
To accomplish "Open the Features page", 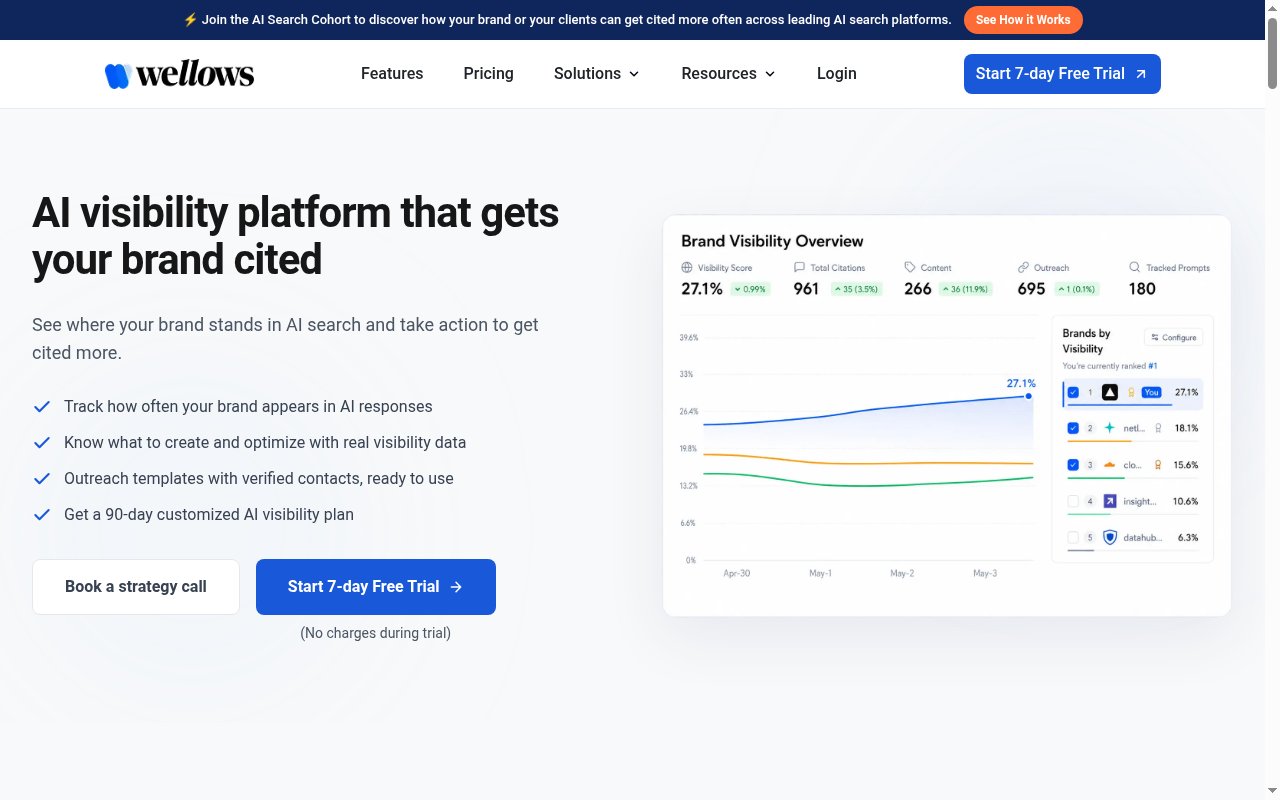I will tap(392, 74).
